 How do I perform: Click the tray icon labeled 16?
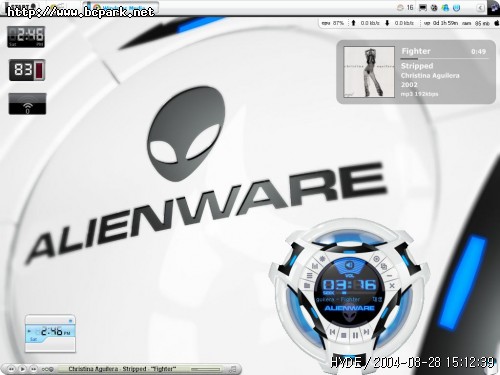404,8
